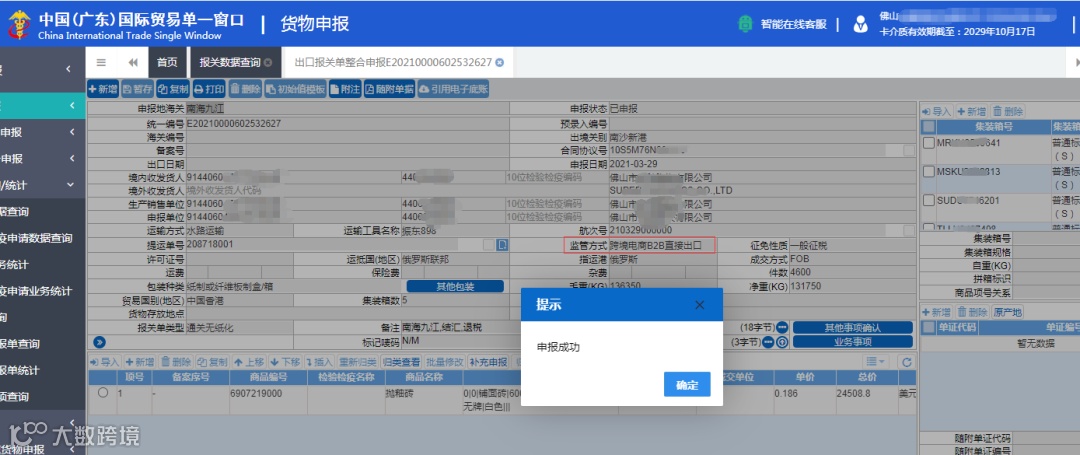This screenshot has width=1080, height=455.
Task: Open the 初始值模板 template button
Action: tap(295, 89)
